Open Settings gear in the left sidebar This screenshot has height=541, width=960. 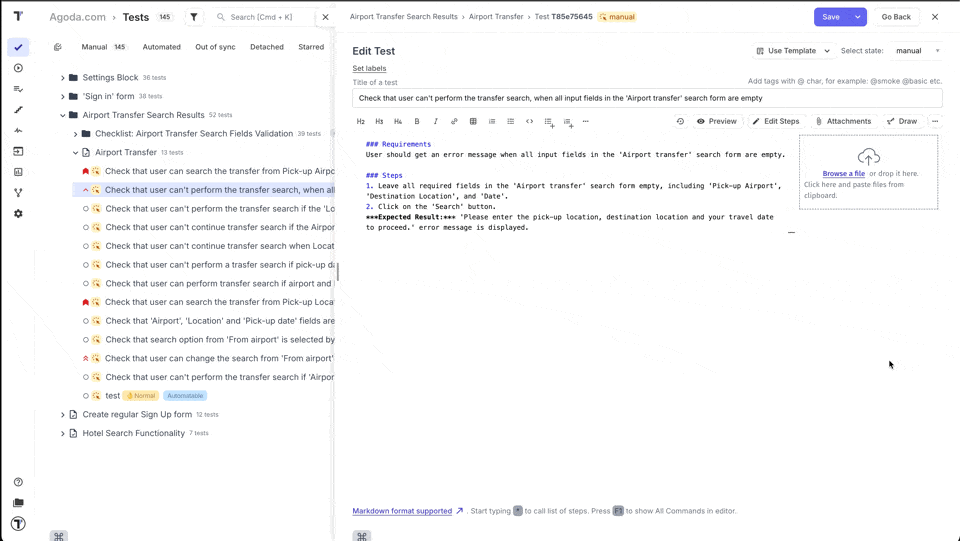click(x=18, y=214)
